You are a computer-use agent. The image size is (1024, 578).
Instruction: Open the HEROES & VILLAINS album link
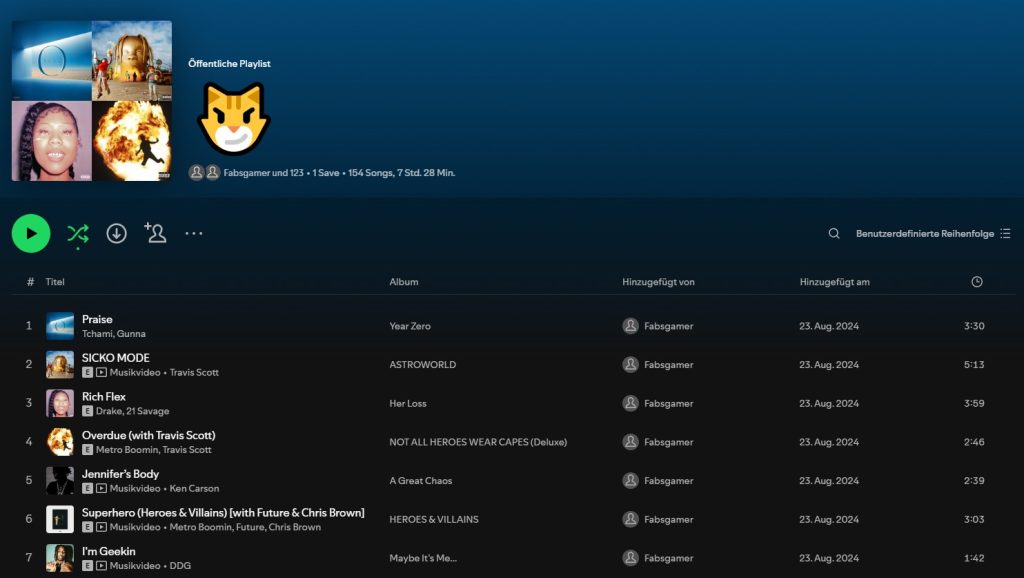coord(434,520)
